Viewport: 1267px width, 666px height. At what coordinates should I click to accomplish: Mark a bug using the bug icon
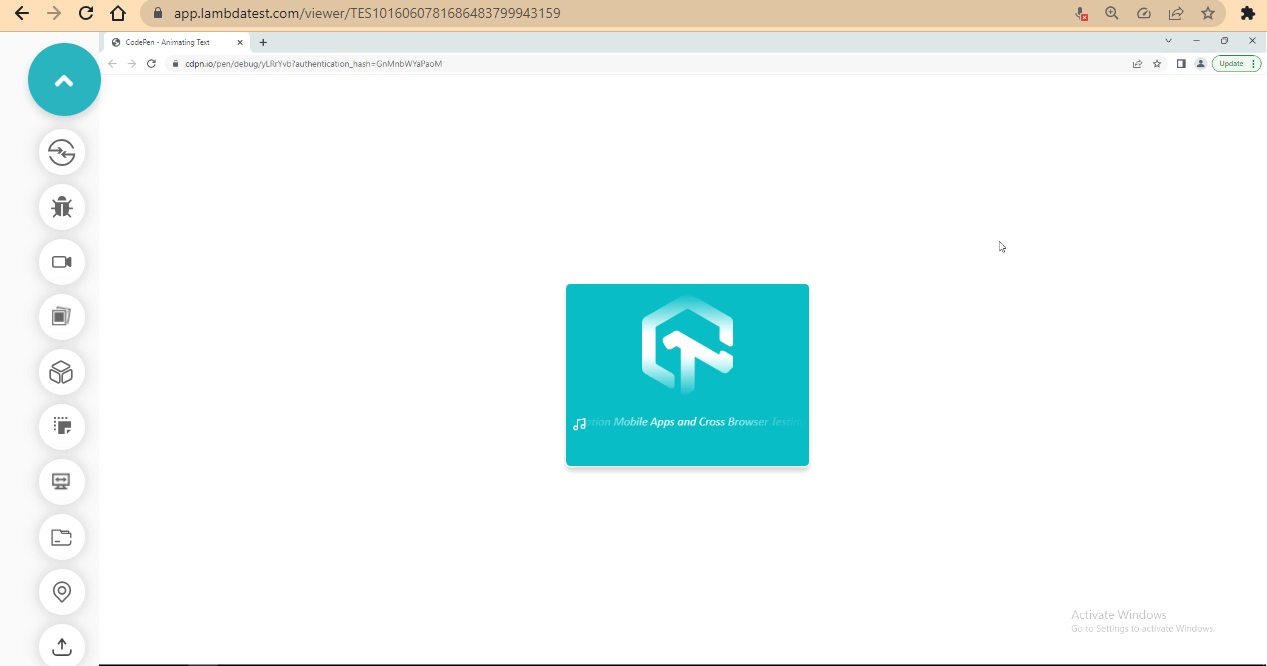61,207
